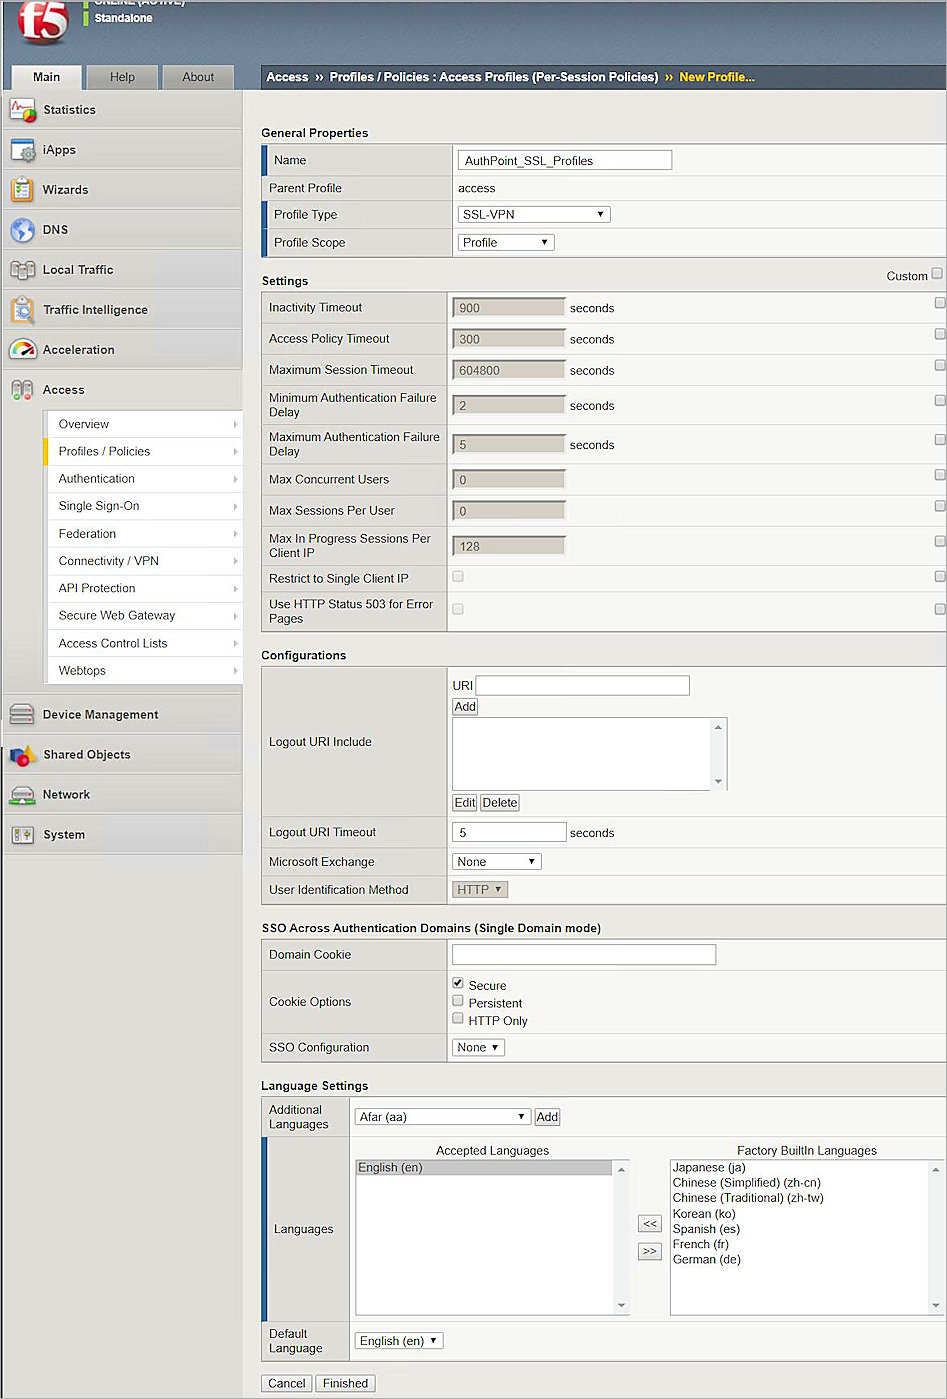Switch to the Help tab
The width and height of the screenshot is (947, 1399).
[x=122, y=76]
